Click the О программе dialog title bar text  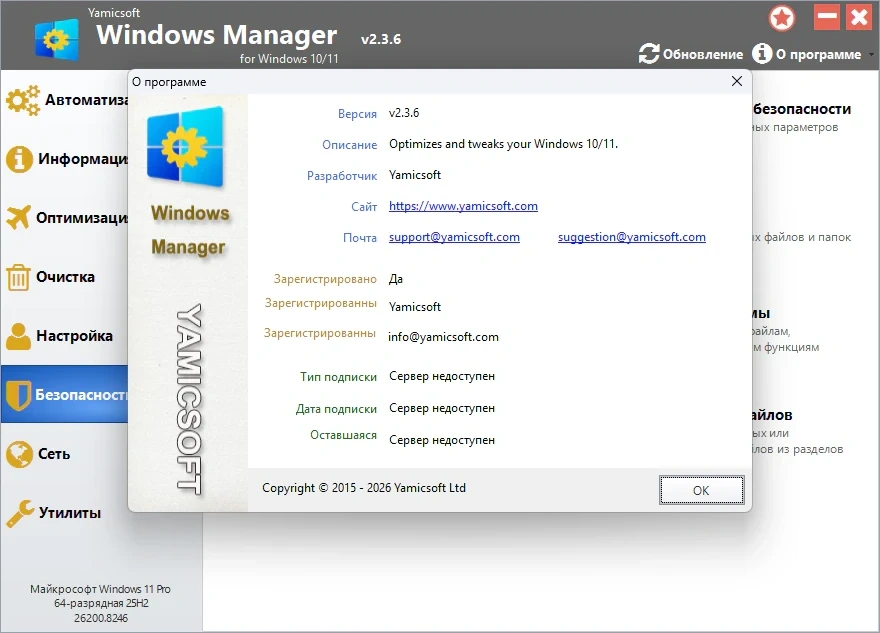pyautogui.click(x=169, y=82)
